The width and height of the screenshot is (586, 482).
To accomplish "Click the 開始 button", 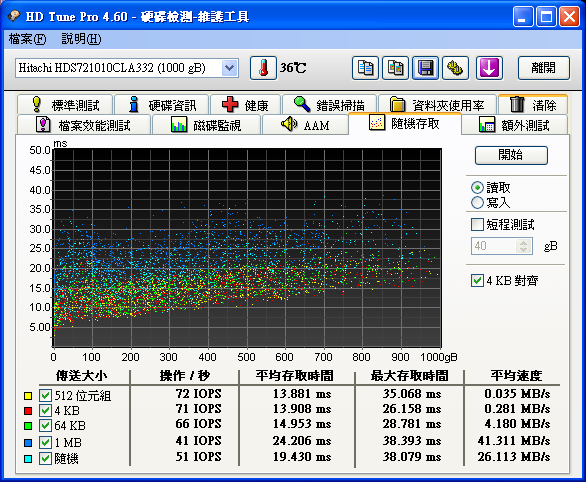I will 511,155.
